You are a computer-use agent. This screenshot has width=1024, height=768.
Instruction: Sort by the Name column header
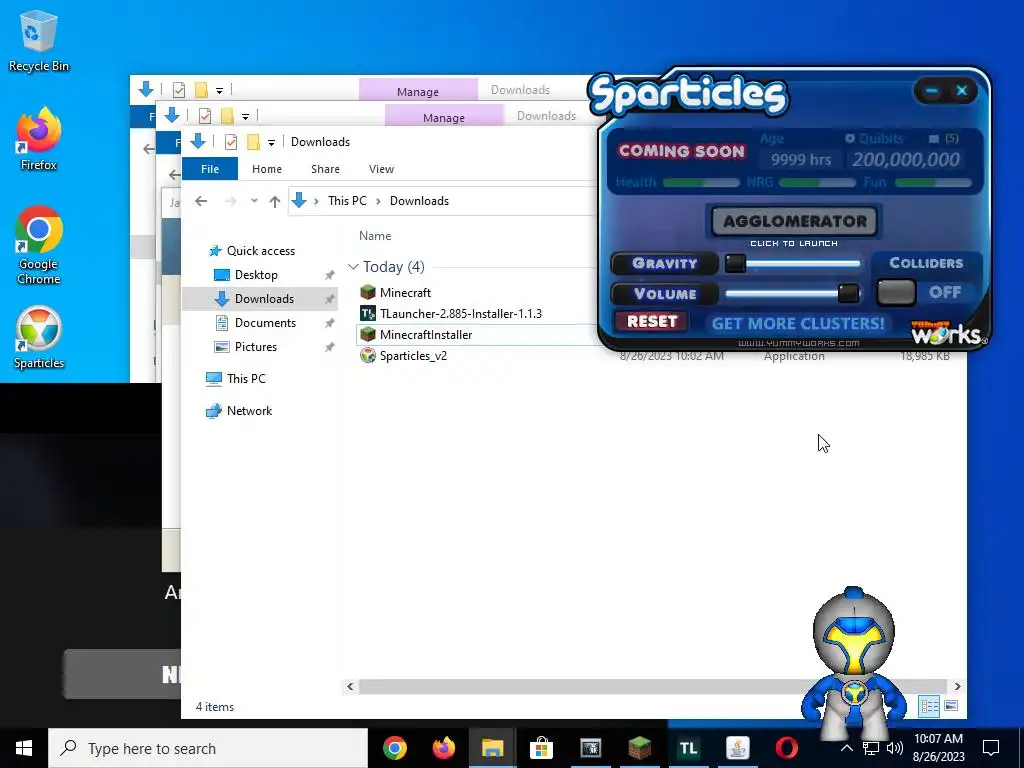click(375, 236)
